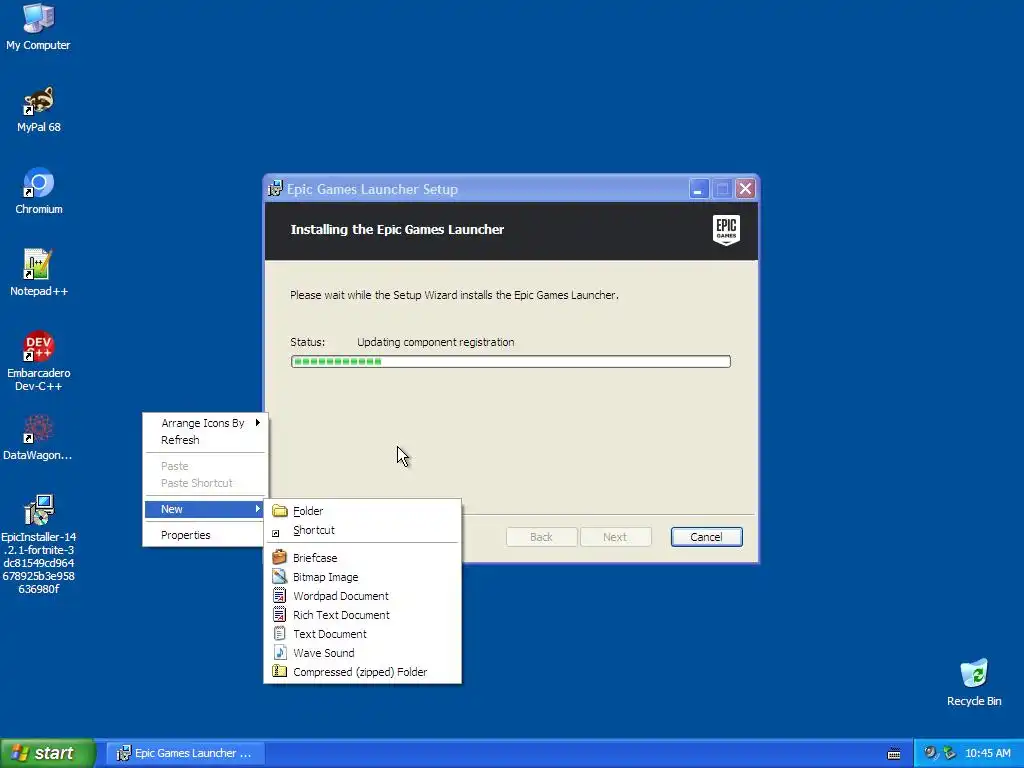Choose Compressed (zipped) Folder in the submenu
The image size is (1024, 768).
point(362,671)
